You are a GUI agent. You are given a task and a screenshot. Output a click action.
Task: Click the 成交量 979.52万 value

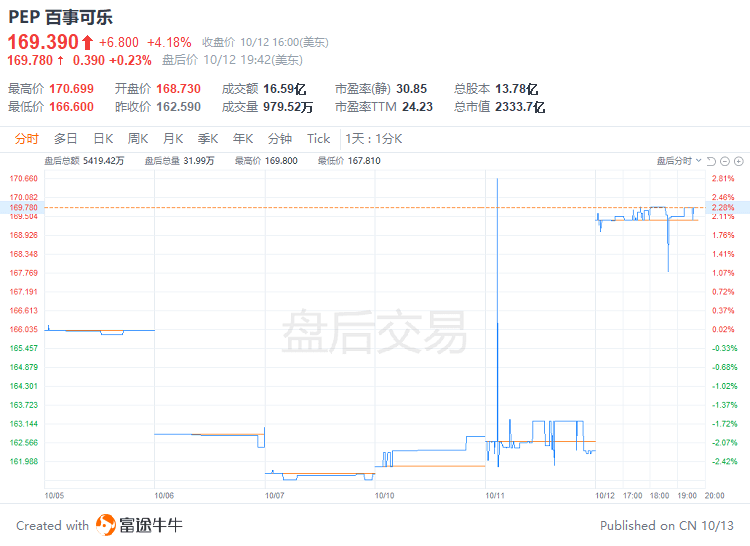click(x=288, y=107)
